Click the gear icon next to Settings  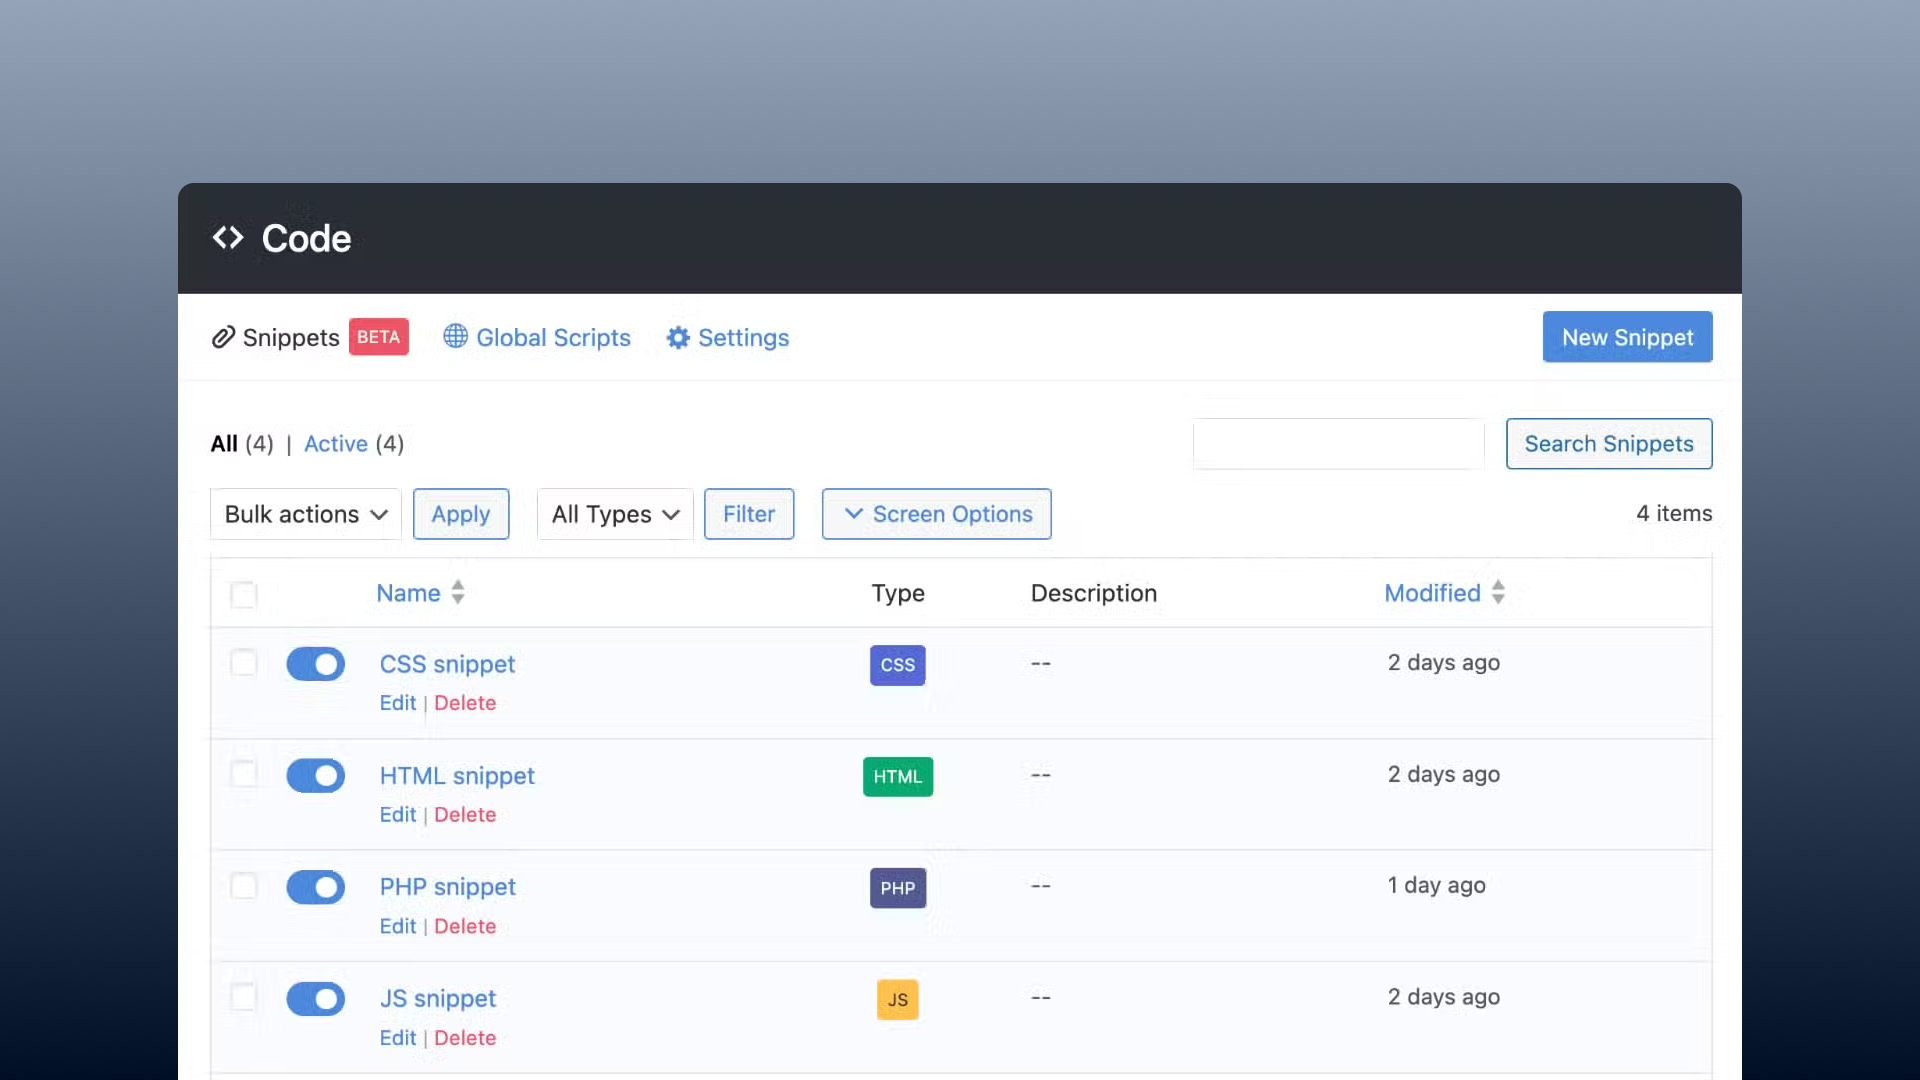(x=678, y=338)
